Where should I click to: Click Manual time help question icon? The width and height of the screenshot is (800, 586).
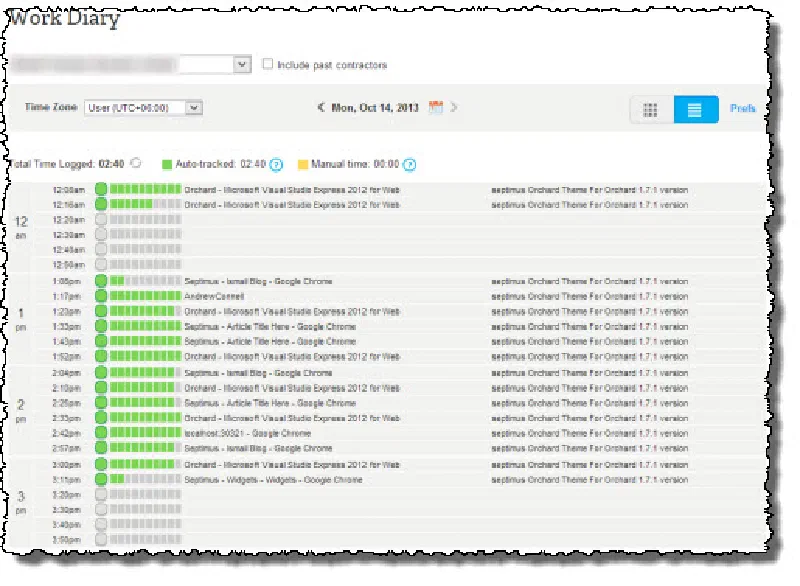(409, 164)
